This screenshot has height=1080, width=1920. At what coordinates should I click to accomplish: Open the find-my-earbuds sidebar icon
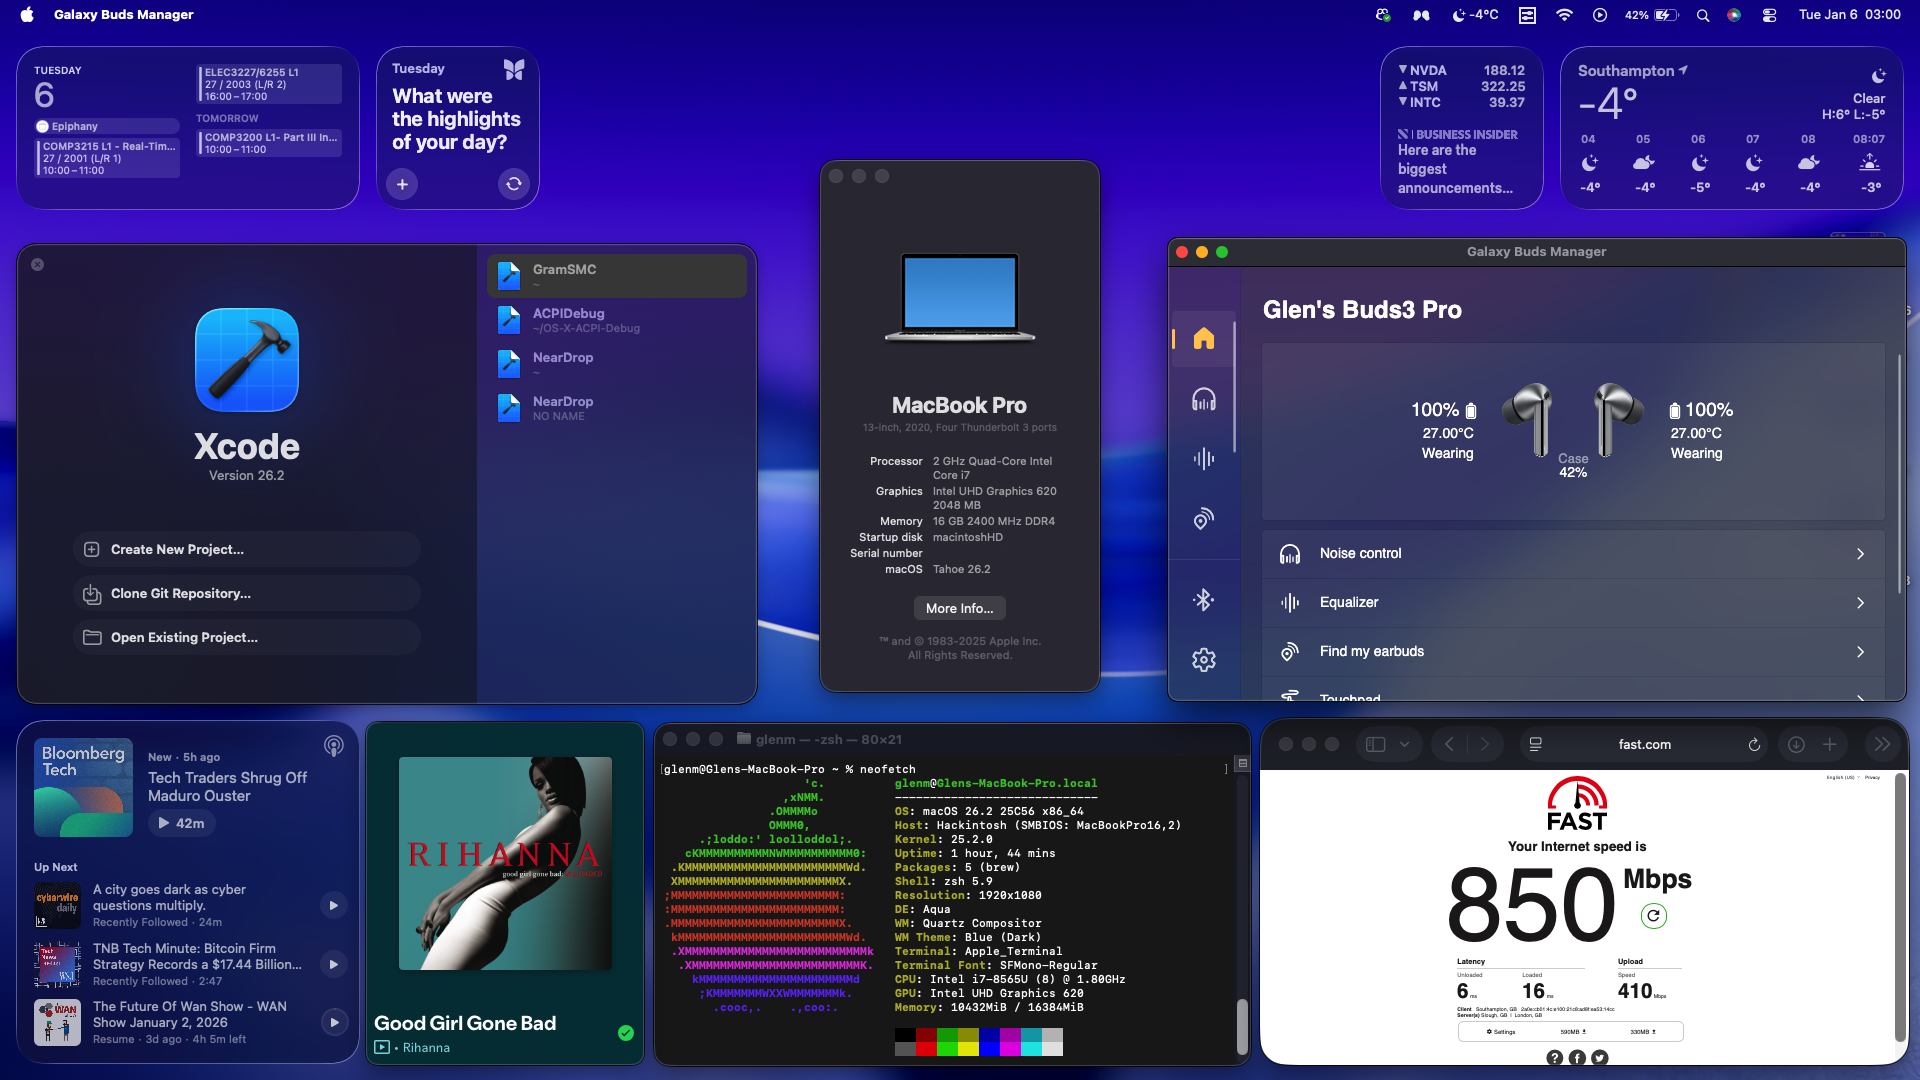tap(1203, 519)
